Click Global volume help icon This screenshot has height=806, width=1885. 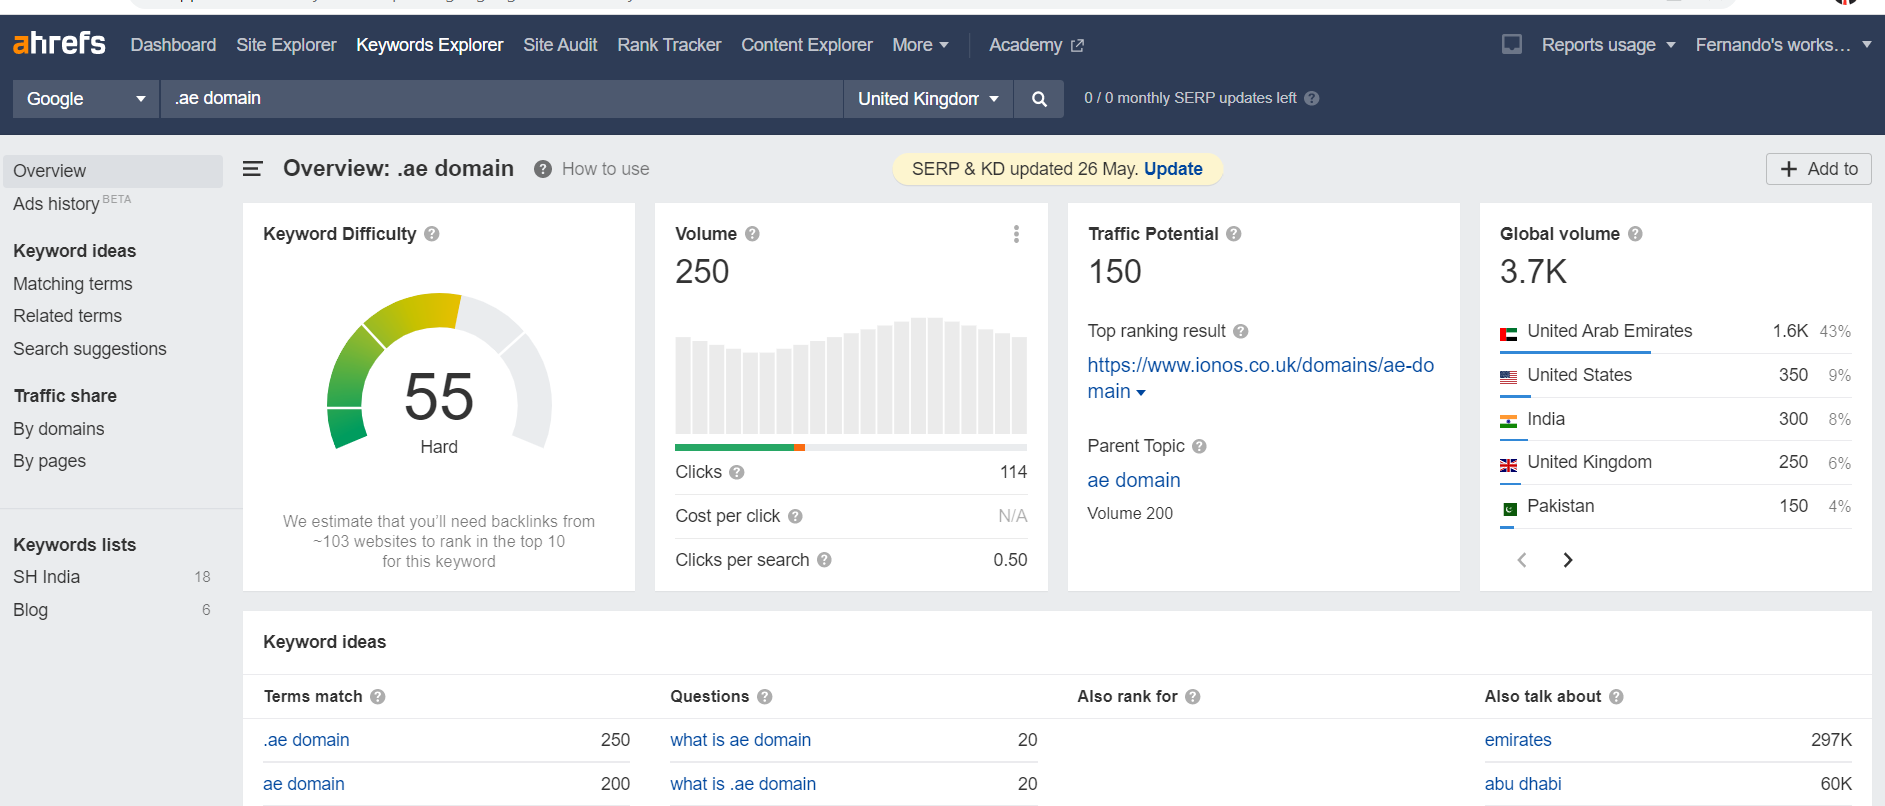coord(1635,234)
